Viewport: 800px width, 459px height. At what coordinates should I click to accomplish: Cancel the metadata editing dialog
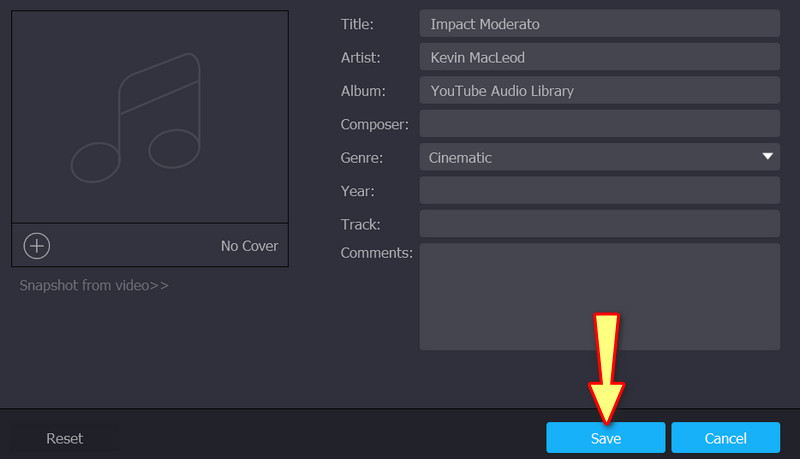[725, 438]
